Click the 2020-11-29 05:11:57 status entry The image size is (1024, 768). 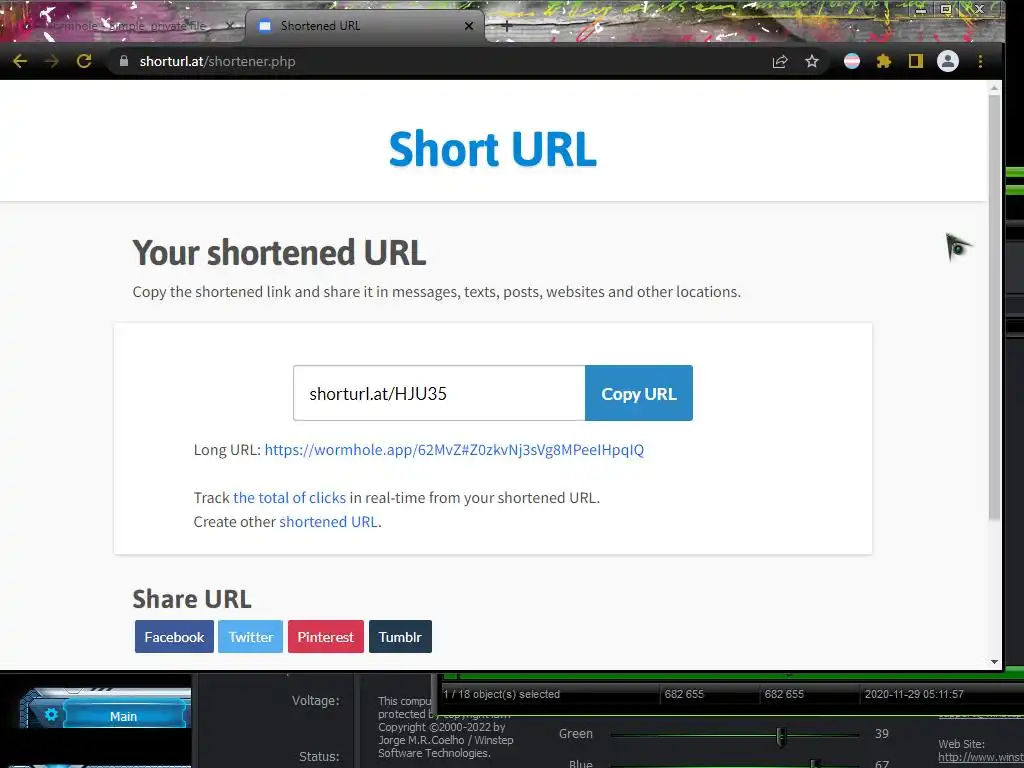click(914, 694)
